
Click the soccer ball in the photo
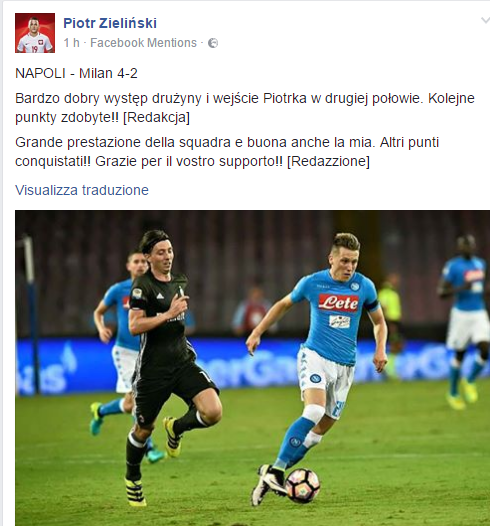(302, 485)
